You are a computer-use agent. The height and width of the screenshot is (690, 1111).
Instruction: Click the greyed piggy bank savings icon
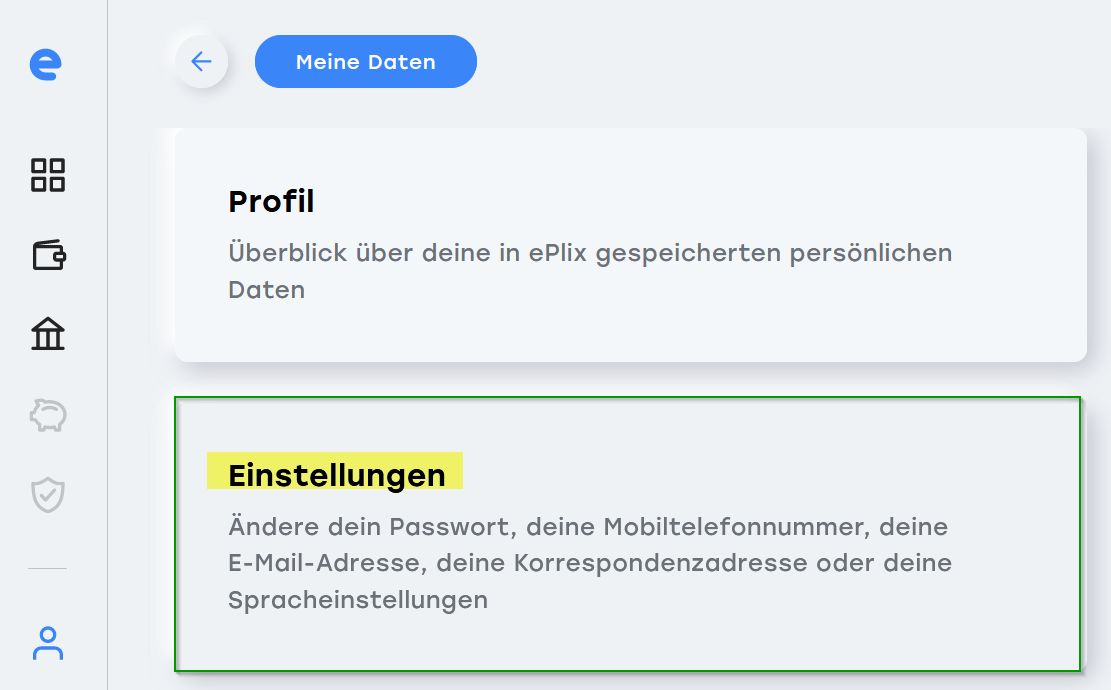coord(47,415)
